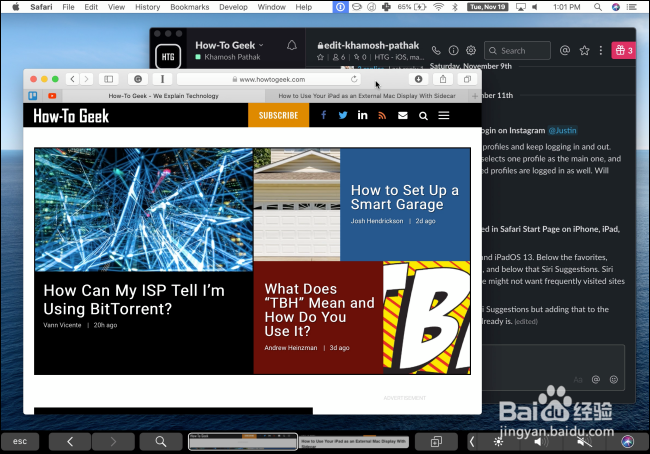Click the Wi-Fi status icon in menu bar

[438, 7]
